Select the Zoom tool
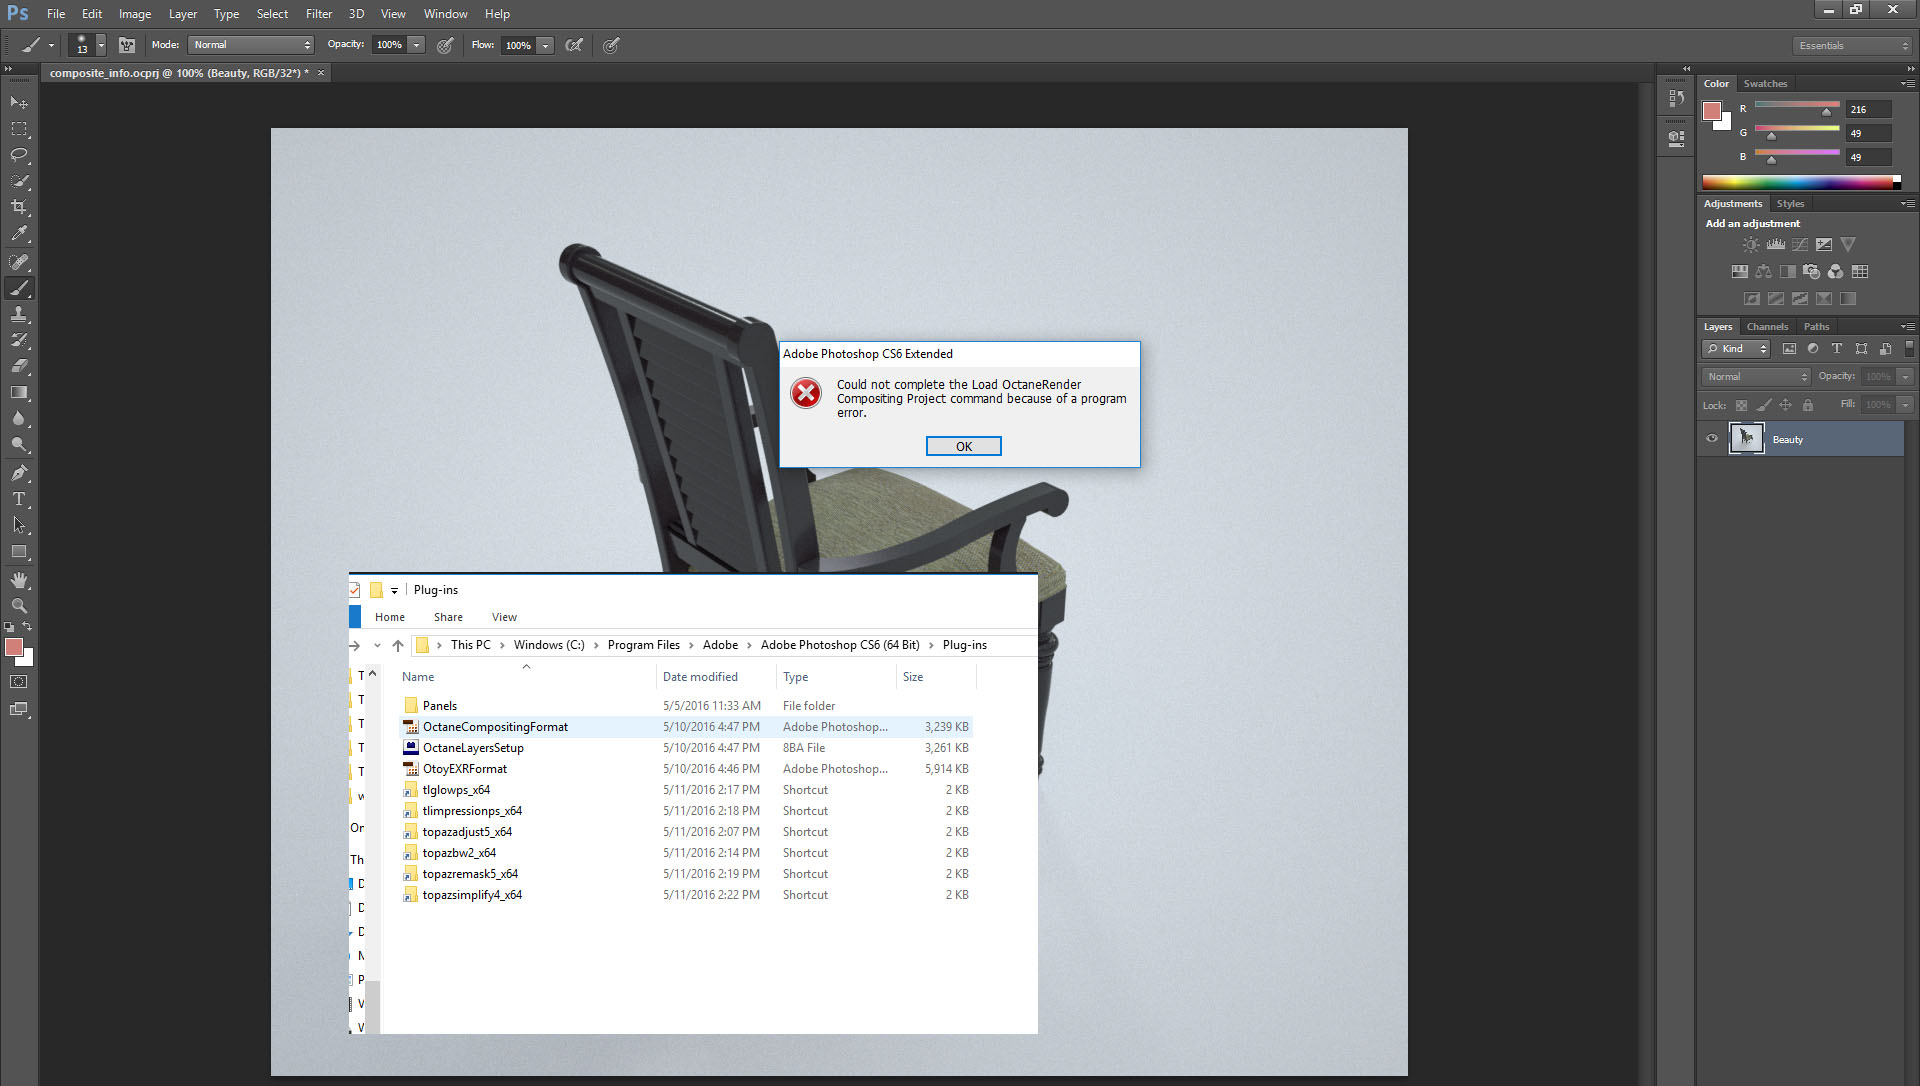This screenshot has width=1920, height=1086. pos(19,606)
